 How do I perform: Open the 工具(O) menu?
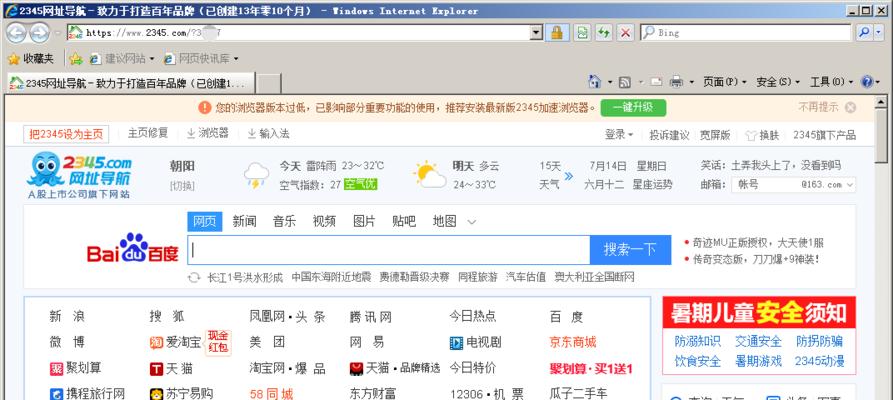831,82
